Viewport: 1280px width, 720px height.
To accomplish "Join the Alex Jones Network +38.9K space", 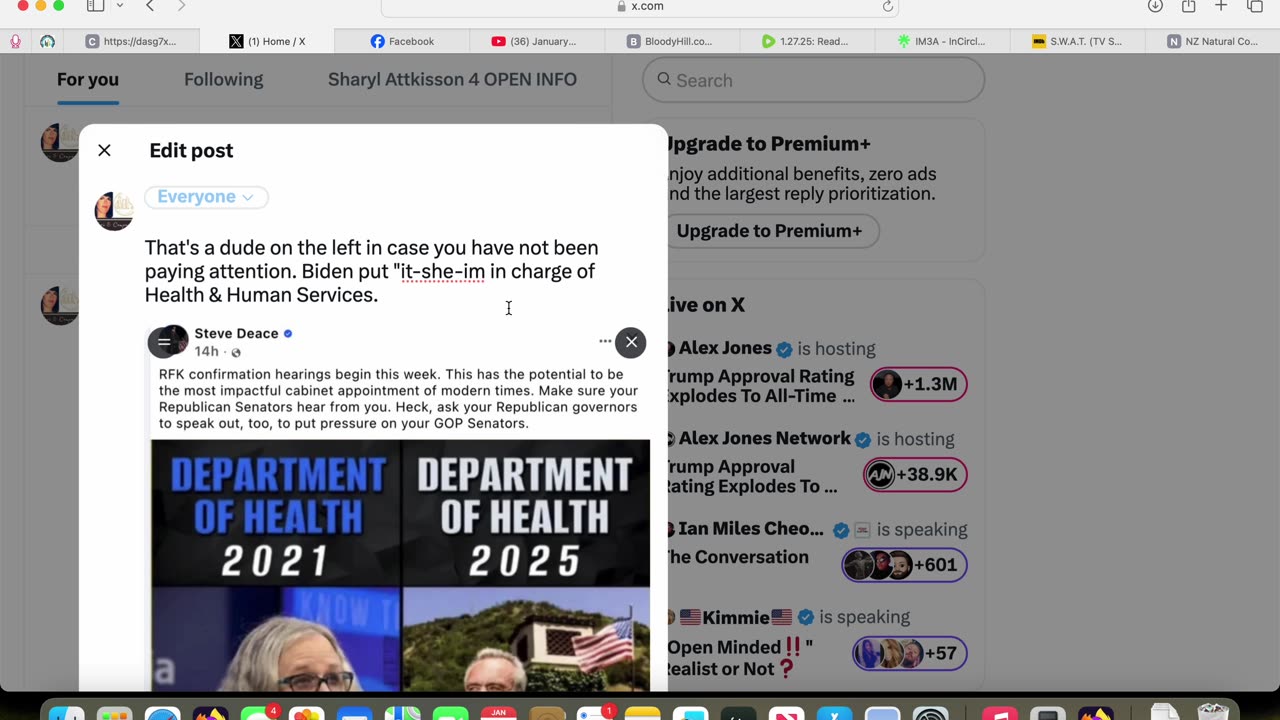I will point(915,475).
